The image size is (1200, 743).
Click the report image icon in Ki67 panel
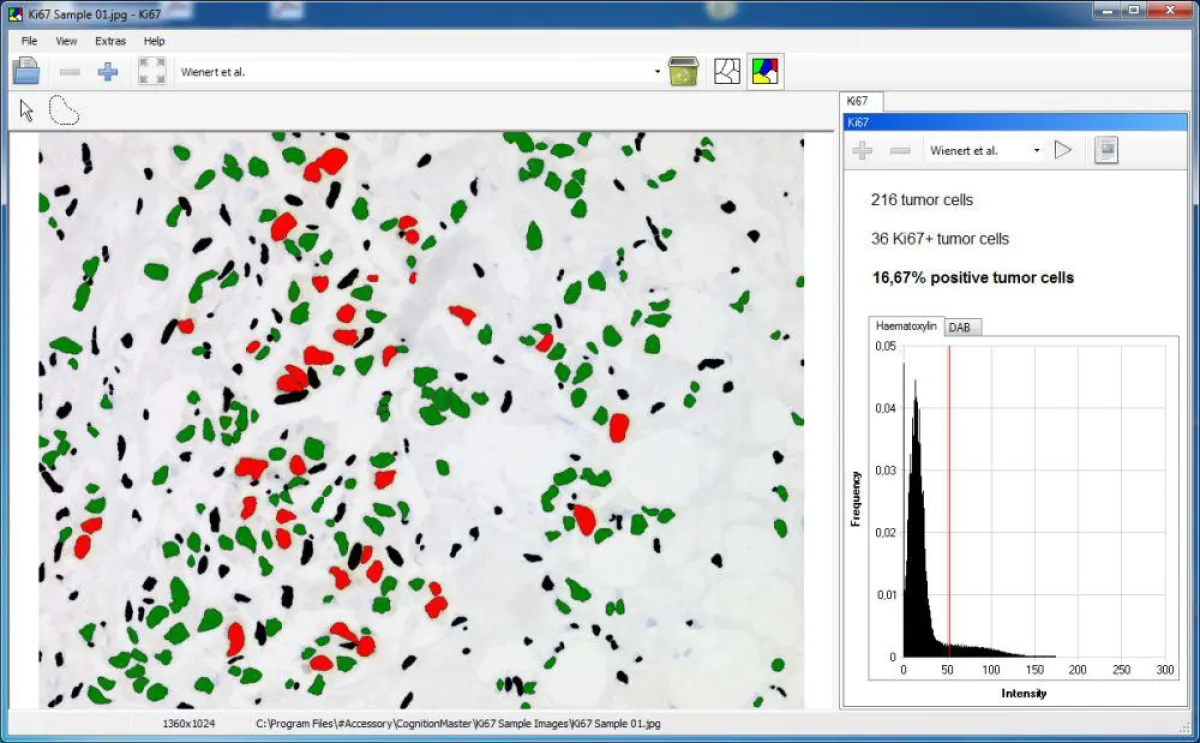point(1105,150)
